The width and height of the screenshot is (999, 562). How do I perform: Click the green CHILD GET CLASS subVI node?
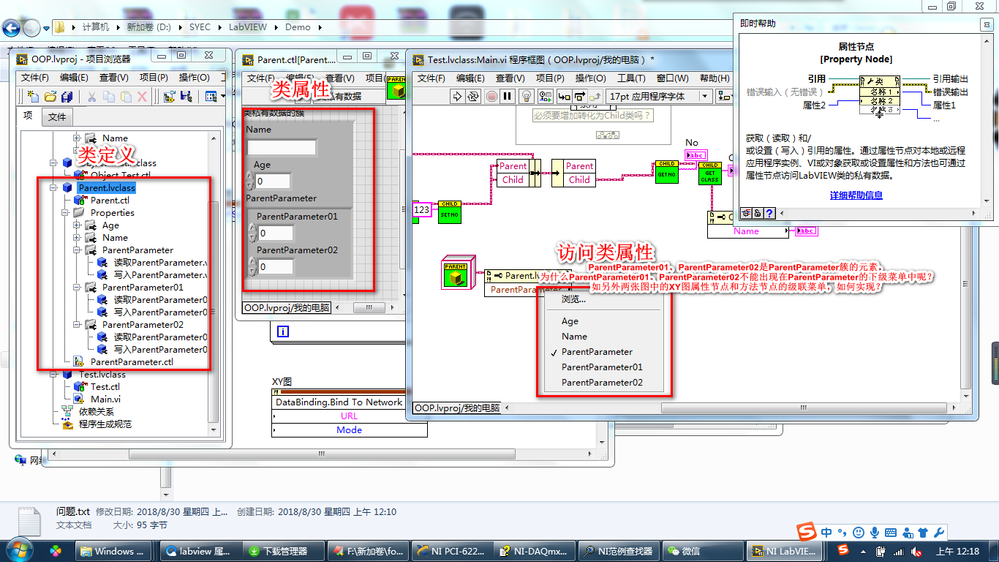(710, 173)
